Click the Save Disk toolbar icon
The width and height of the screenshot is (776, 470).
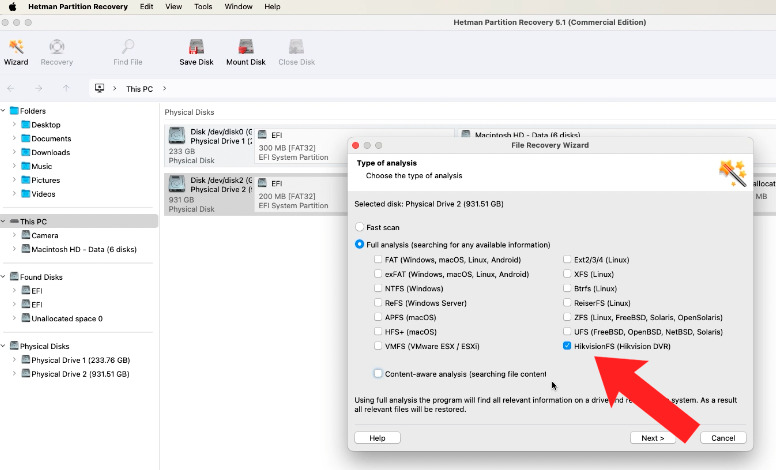[196, 53]
